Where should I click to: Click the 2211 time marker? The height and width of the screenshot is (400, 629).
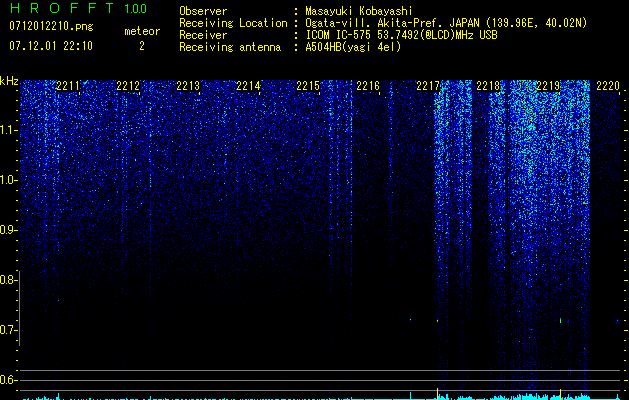tap(68, 86)
